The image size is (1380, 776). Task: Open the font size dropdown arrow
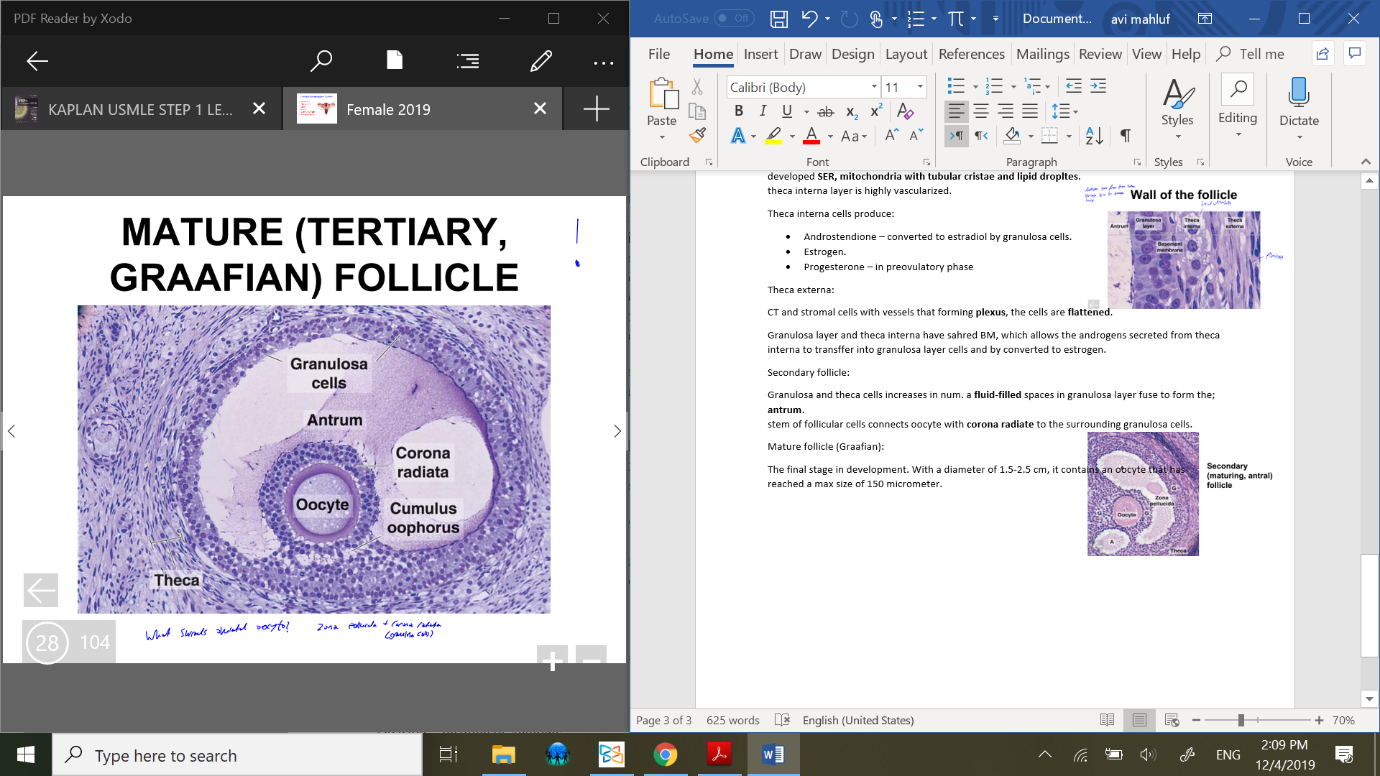920,87
